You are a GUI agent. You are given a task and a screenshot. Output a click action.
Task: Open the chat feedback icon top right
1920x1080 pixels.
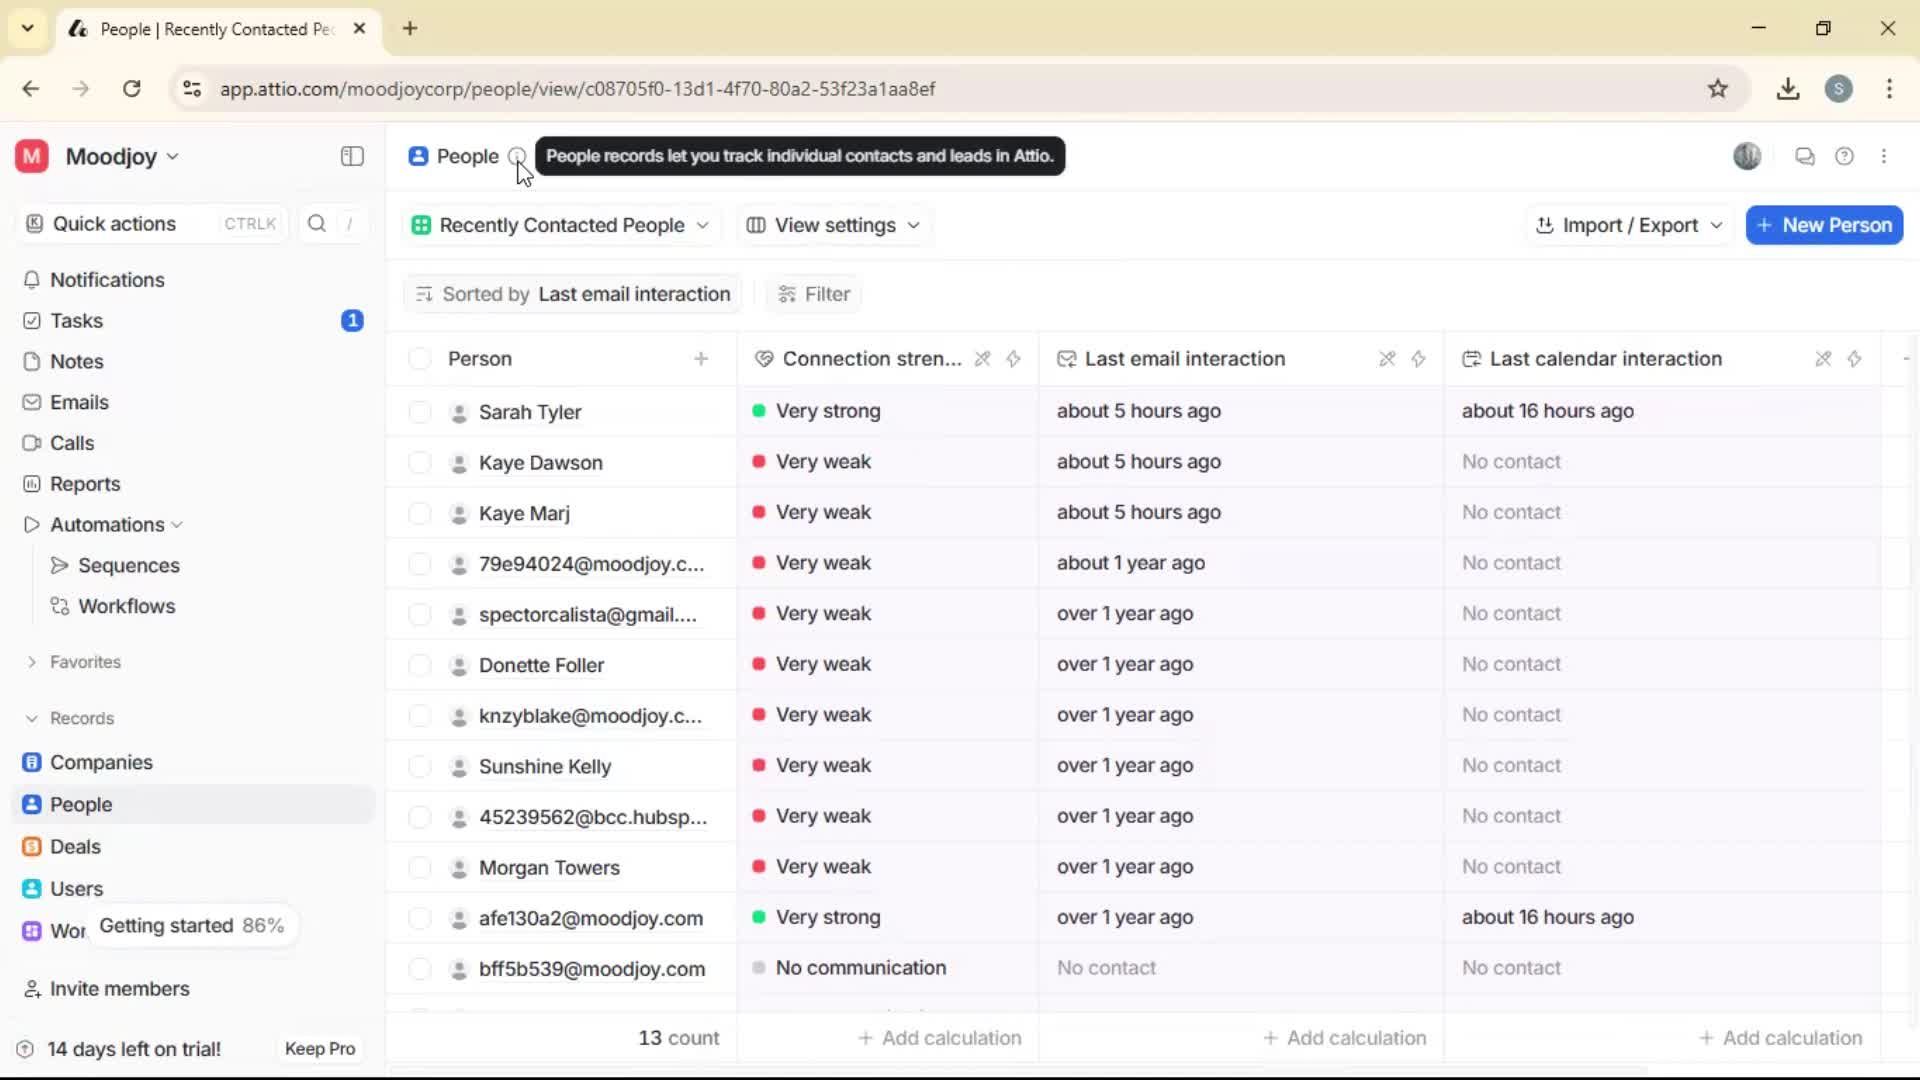click(x=1804, y=156)
